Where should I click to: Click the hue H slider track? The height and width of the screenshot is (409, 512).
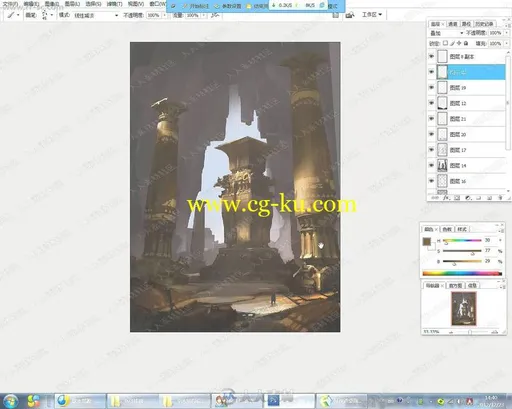[x=462, y=240]
